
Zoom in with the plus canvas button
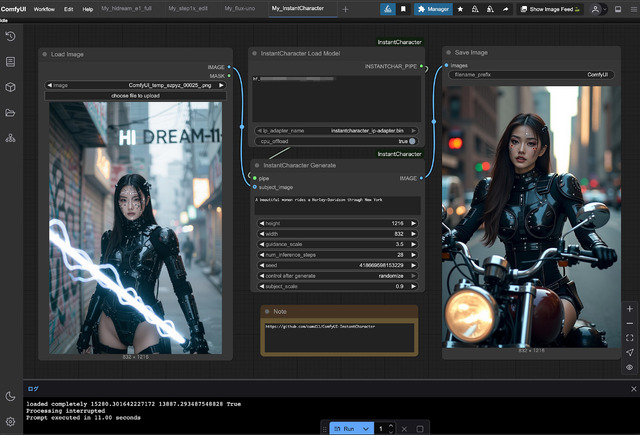(630, 309)
